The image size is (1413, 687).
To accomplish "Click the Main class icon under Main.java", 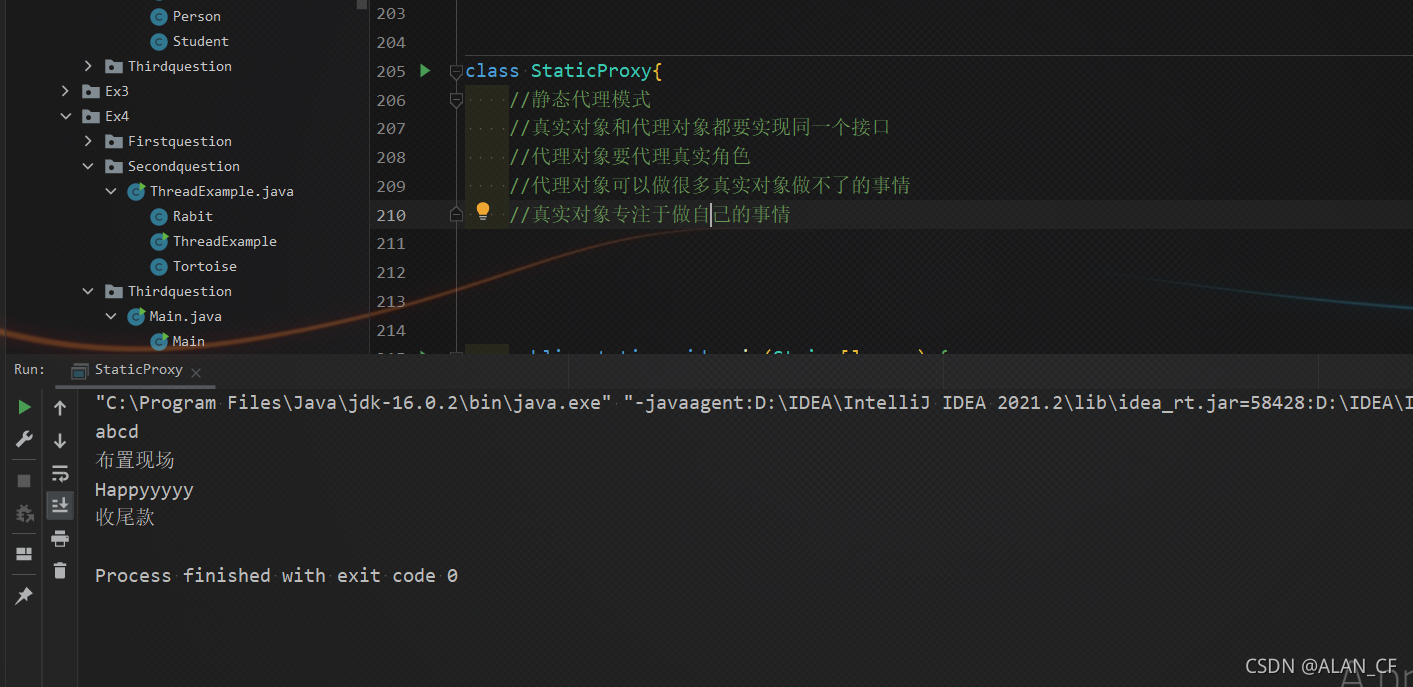I will (x=158, y=341).
